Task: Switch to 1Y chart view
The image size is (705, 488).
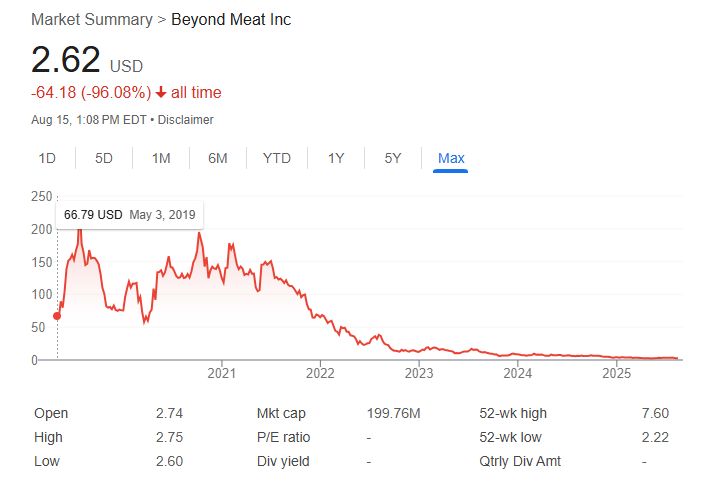Action: tap(336, 158)
